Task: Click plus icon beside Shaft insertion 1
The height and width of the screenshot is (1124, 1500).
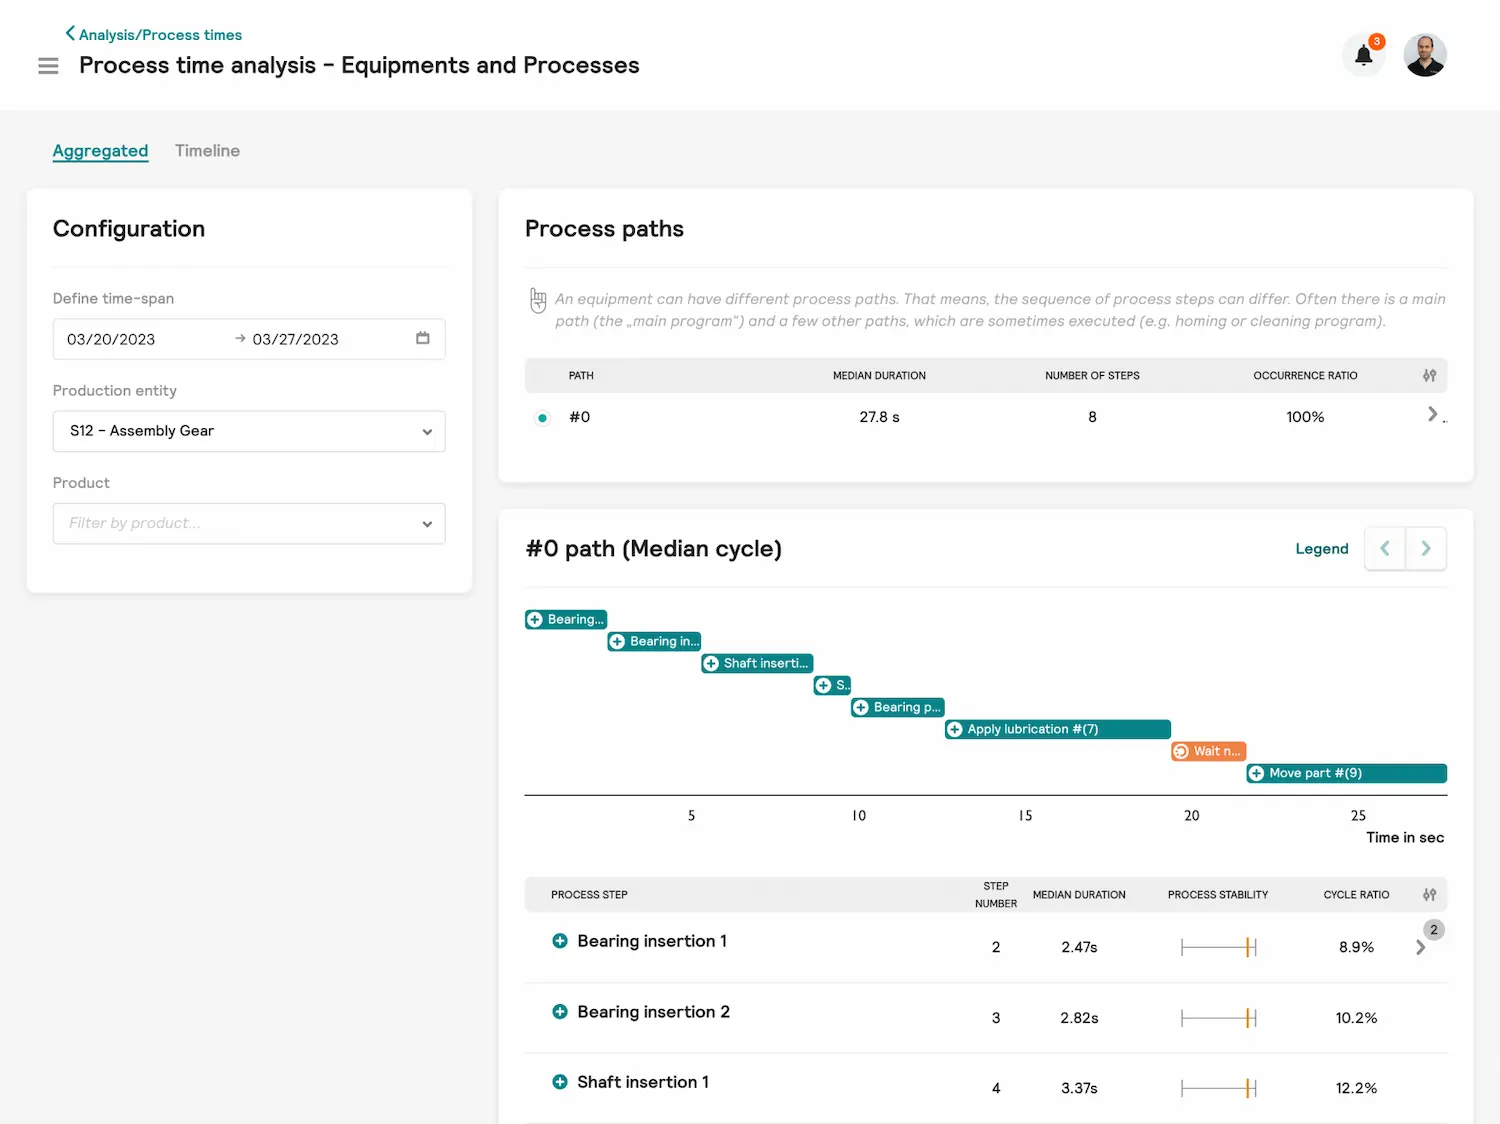Action: tap(560, 1082)
